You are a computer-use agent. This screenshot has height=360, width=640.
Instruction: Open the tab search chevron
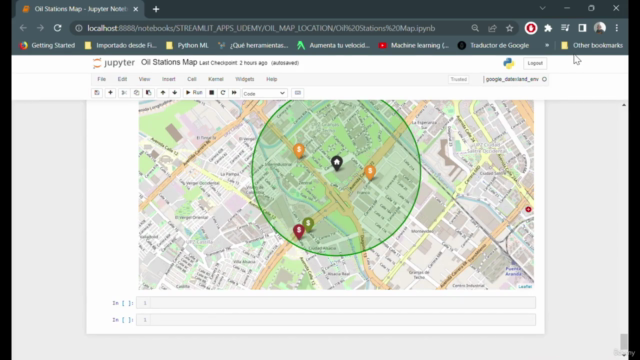click(x=542, y=8)
